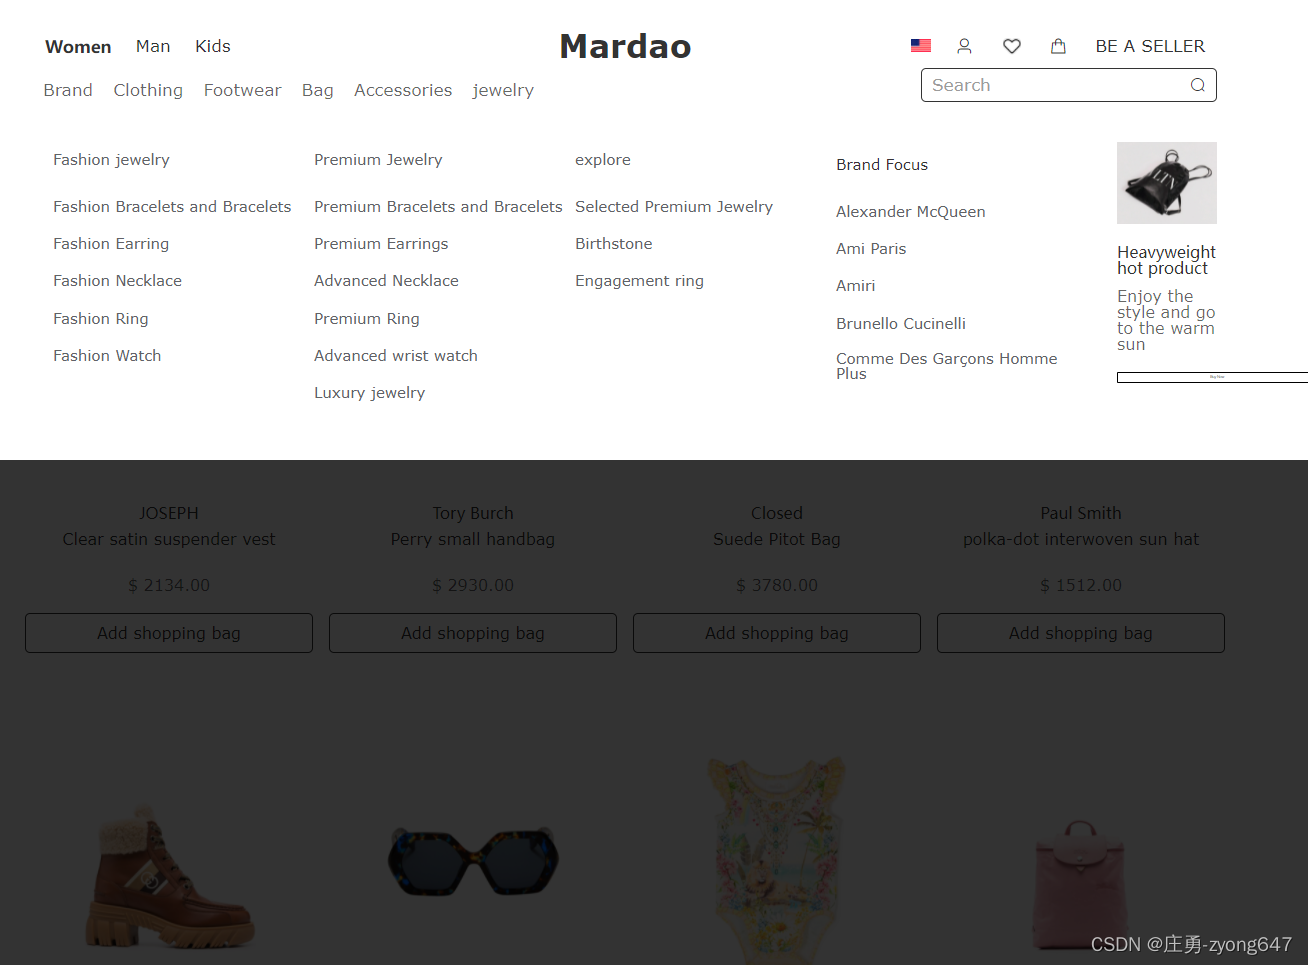
Task: Open polka-dot interwoven sun hat product
Action: click(1081, 539)
